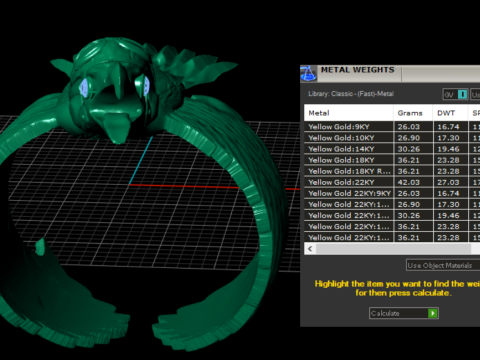This screenshot has width=480, height=360.
Task: Click the Metal Weights scale icon
Action: 308,73
